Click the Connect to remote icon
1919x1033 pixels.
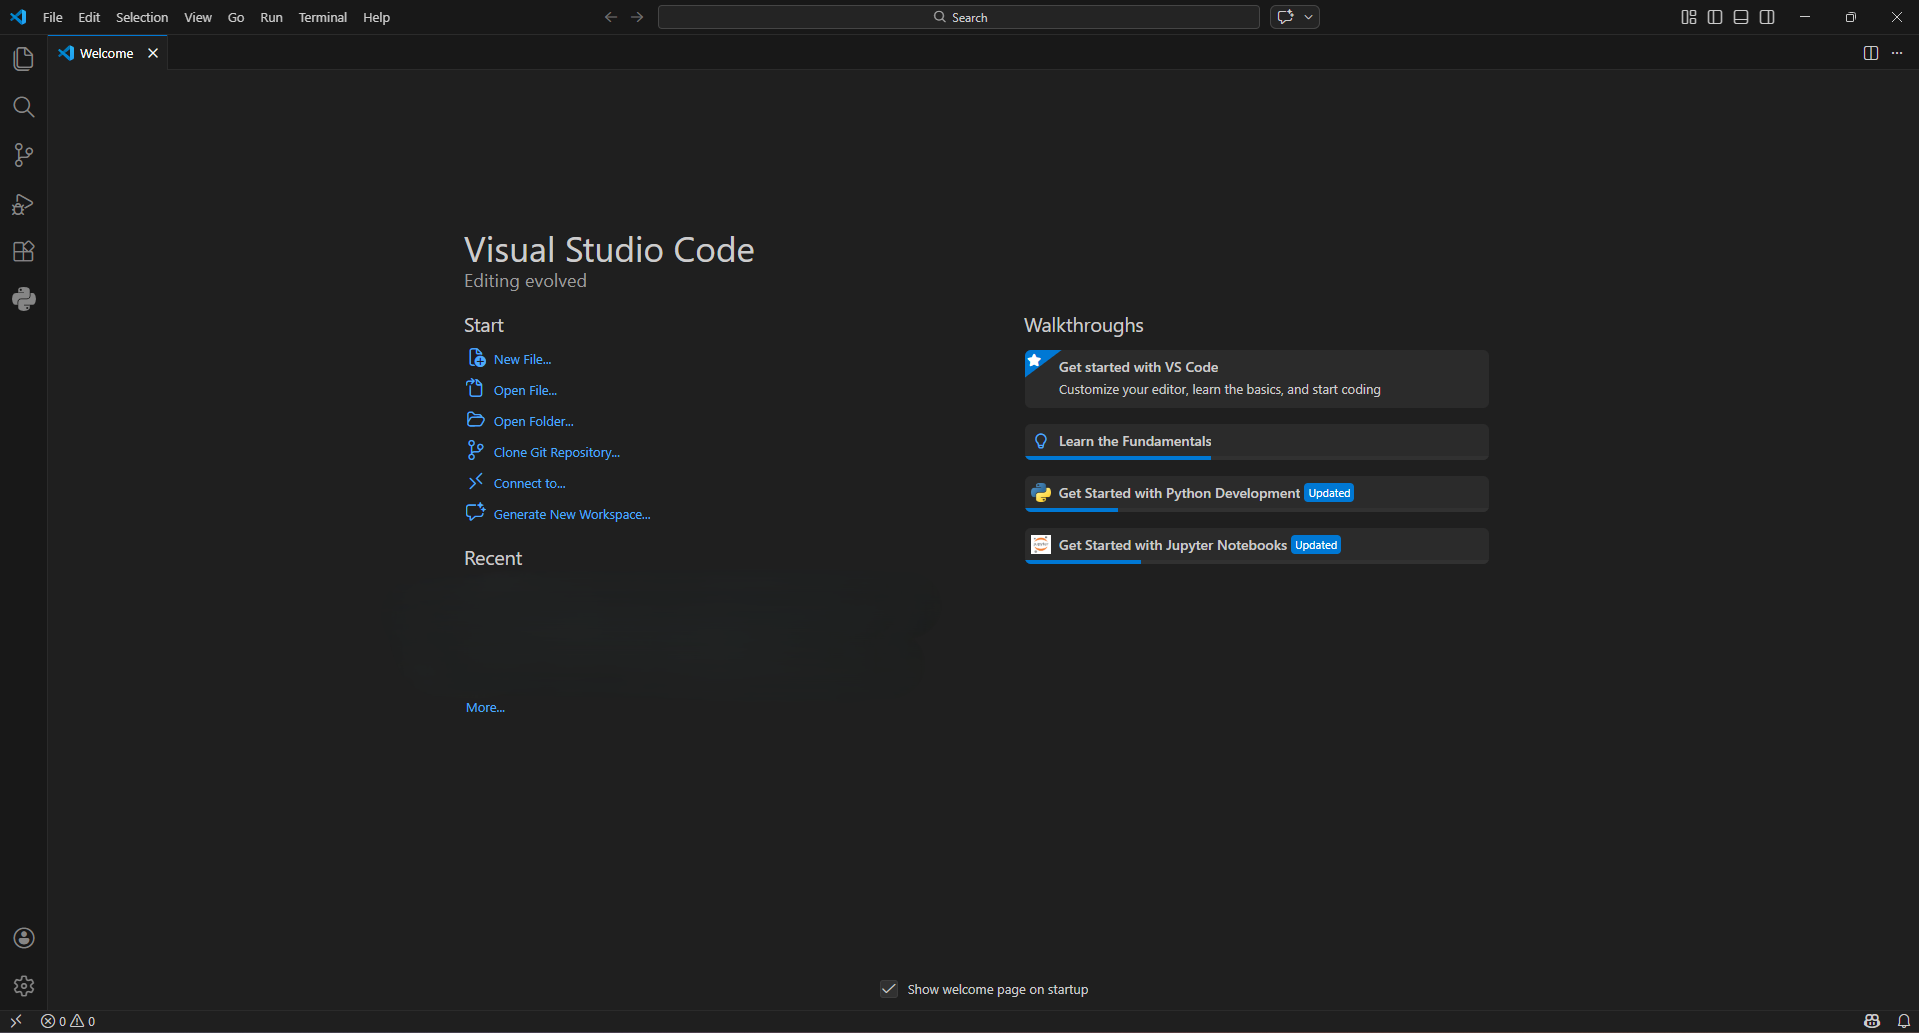point(476,482)
